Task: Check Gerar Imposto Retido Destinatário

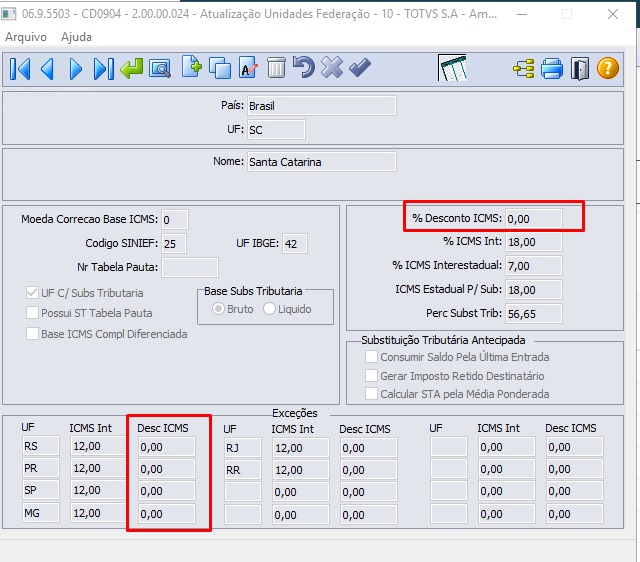Action: coord(371,375)
